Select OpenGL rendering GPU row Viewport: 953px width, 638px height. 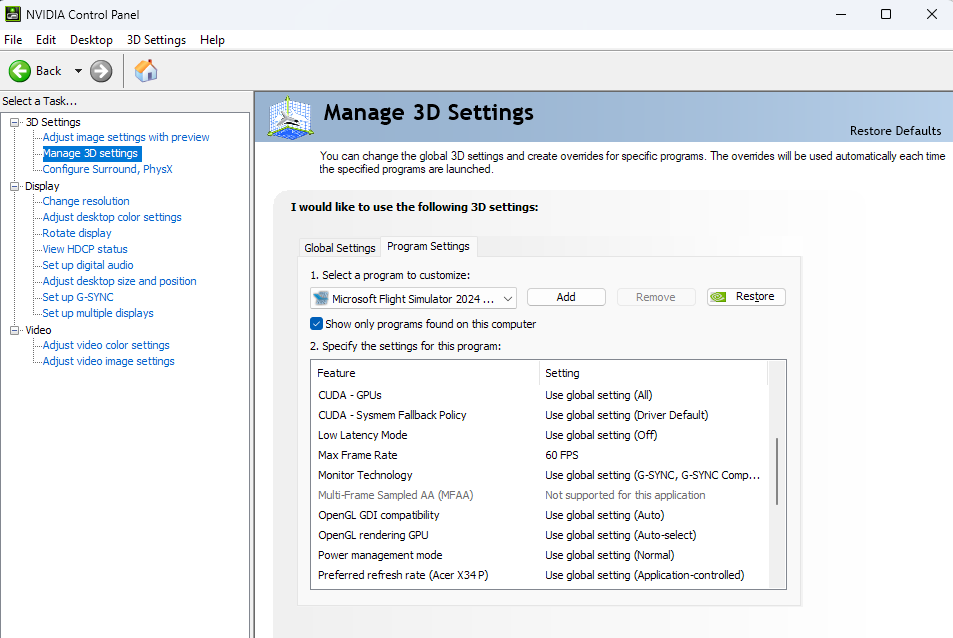click(540, 535)
